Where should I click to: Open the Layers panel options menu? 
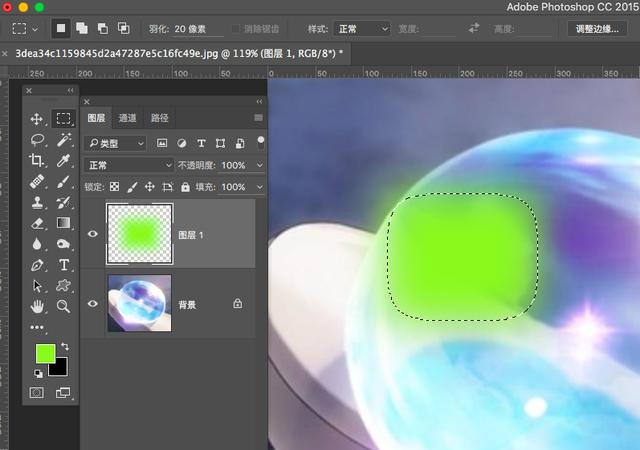coord(258,118)
